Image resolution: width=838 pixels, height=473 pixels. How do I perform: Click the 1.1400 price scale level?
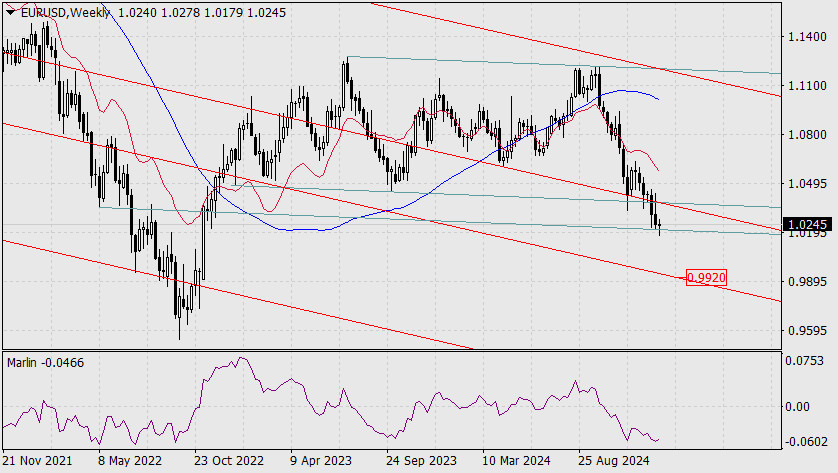[807, 37]
